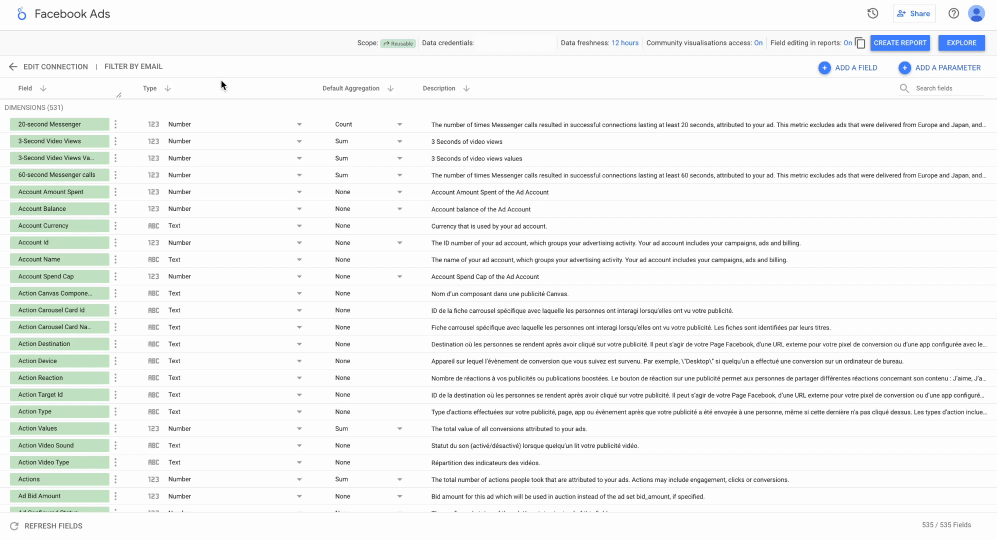Click the plus icon for Add a Field
The image size is (997, 540).
pos(824,67)
